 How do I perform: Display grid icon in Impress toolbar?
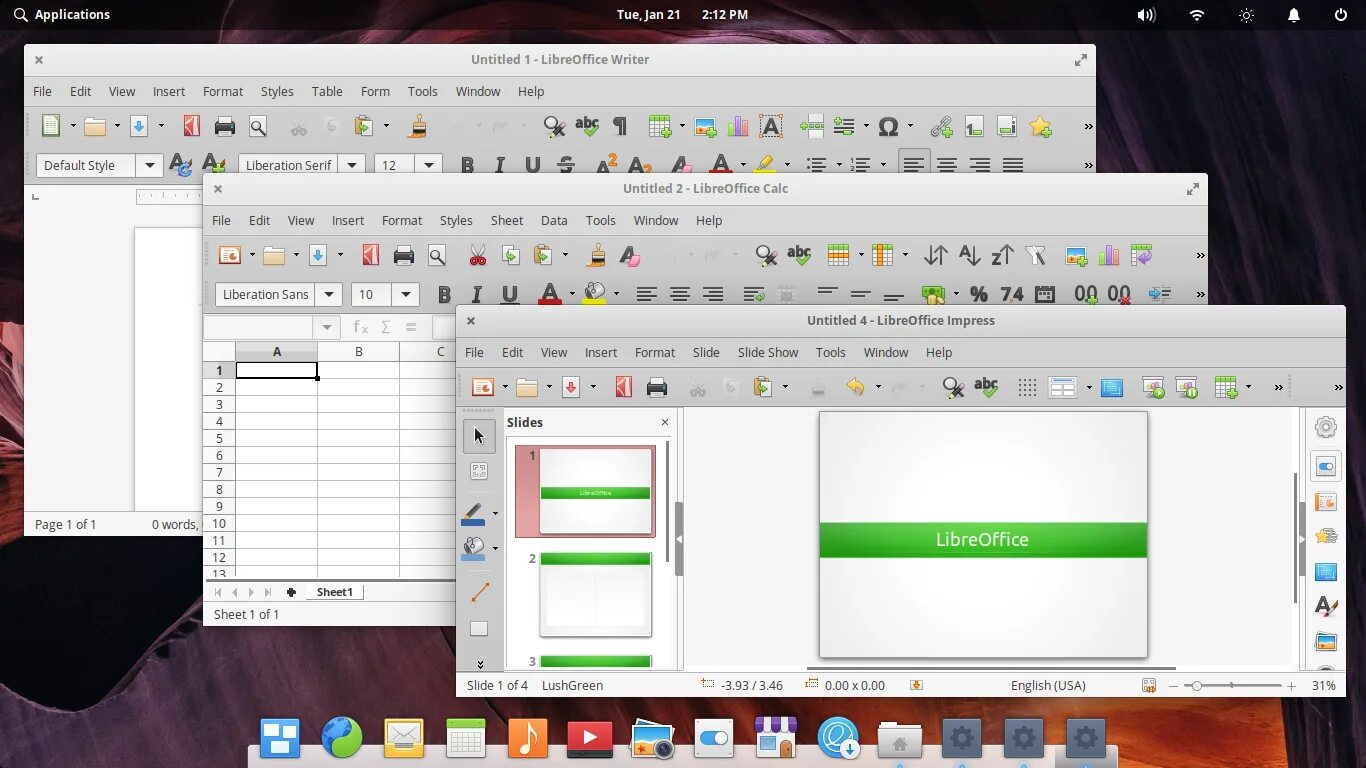click(x=1027, y=387)
